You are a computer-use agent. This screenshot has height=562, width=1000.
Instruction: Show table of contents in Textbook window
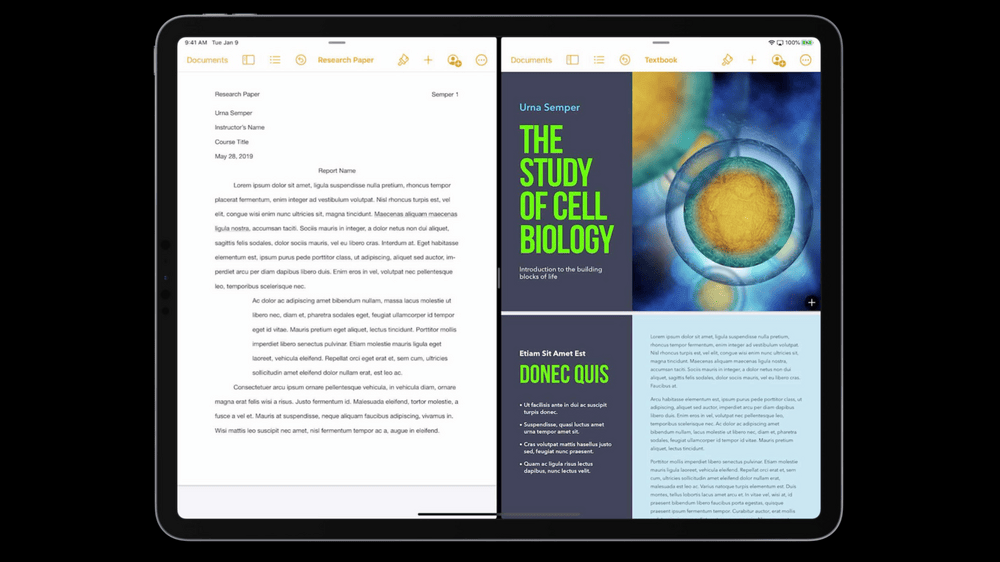click(599, 60)
